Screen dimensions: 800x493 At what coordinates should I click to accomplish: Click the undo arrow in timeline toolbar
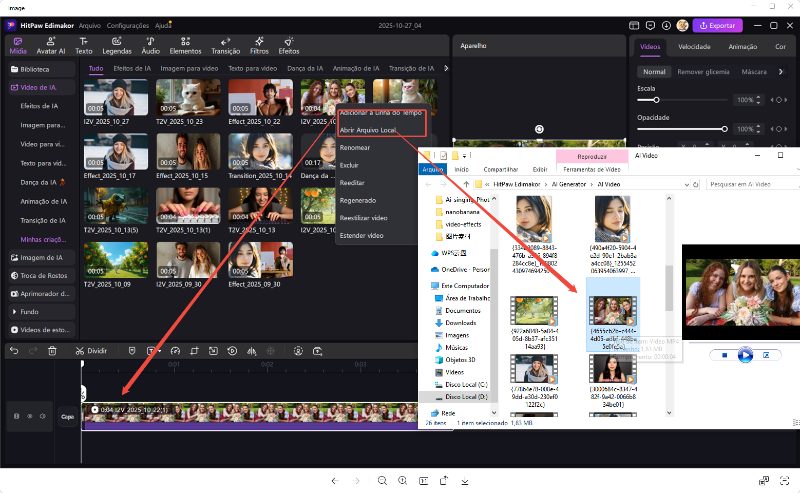click(x=14, y=351)
